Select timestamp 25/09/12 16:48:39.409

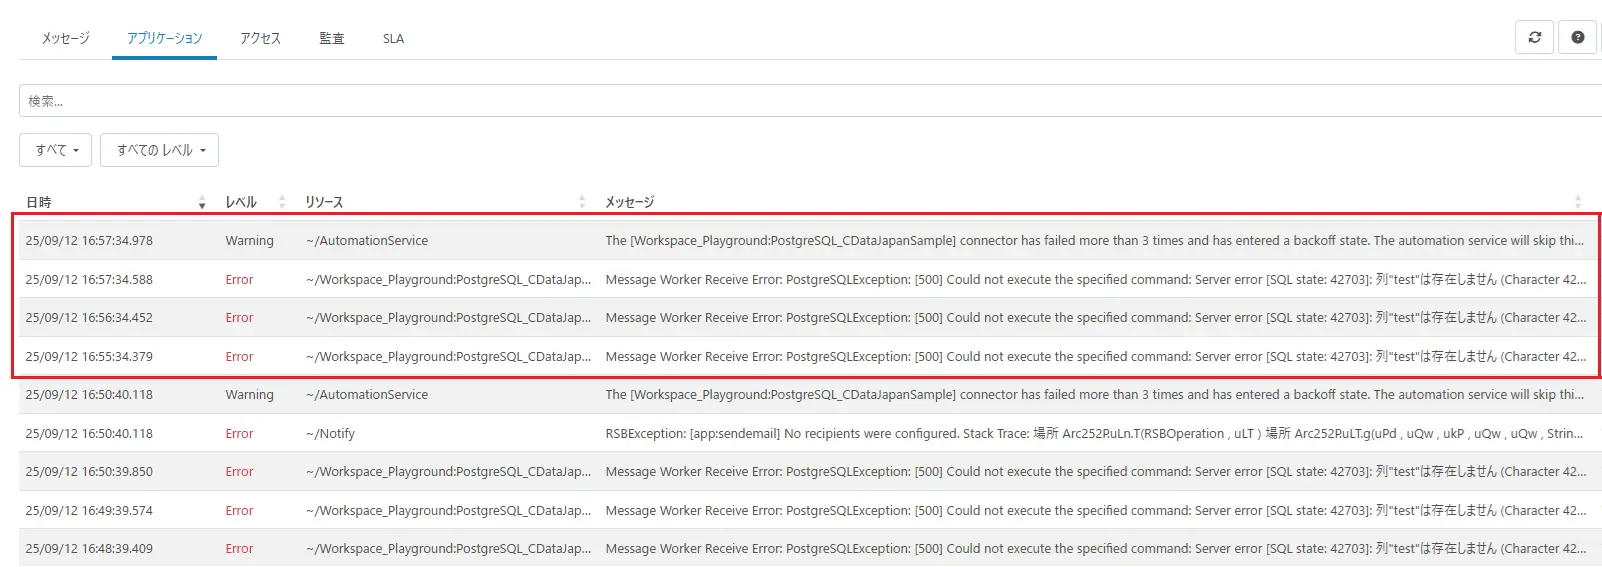coord(89,549)
